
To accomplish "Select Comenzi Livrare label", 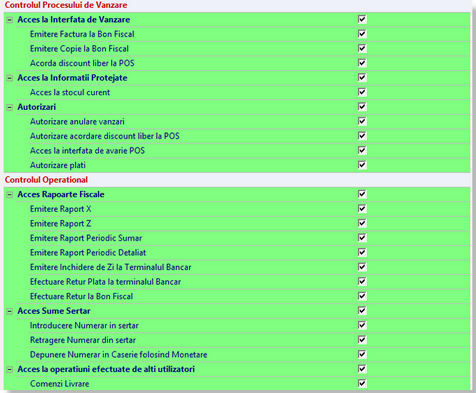I will tap(59, 384).
